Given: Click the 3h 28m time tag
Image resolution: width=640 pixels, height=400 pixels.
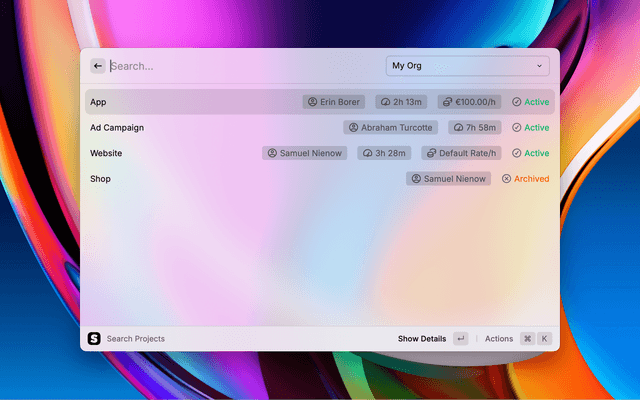Looking at the screenshot, I should click(x=383, y=153).
